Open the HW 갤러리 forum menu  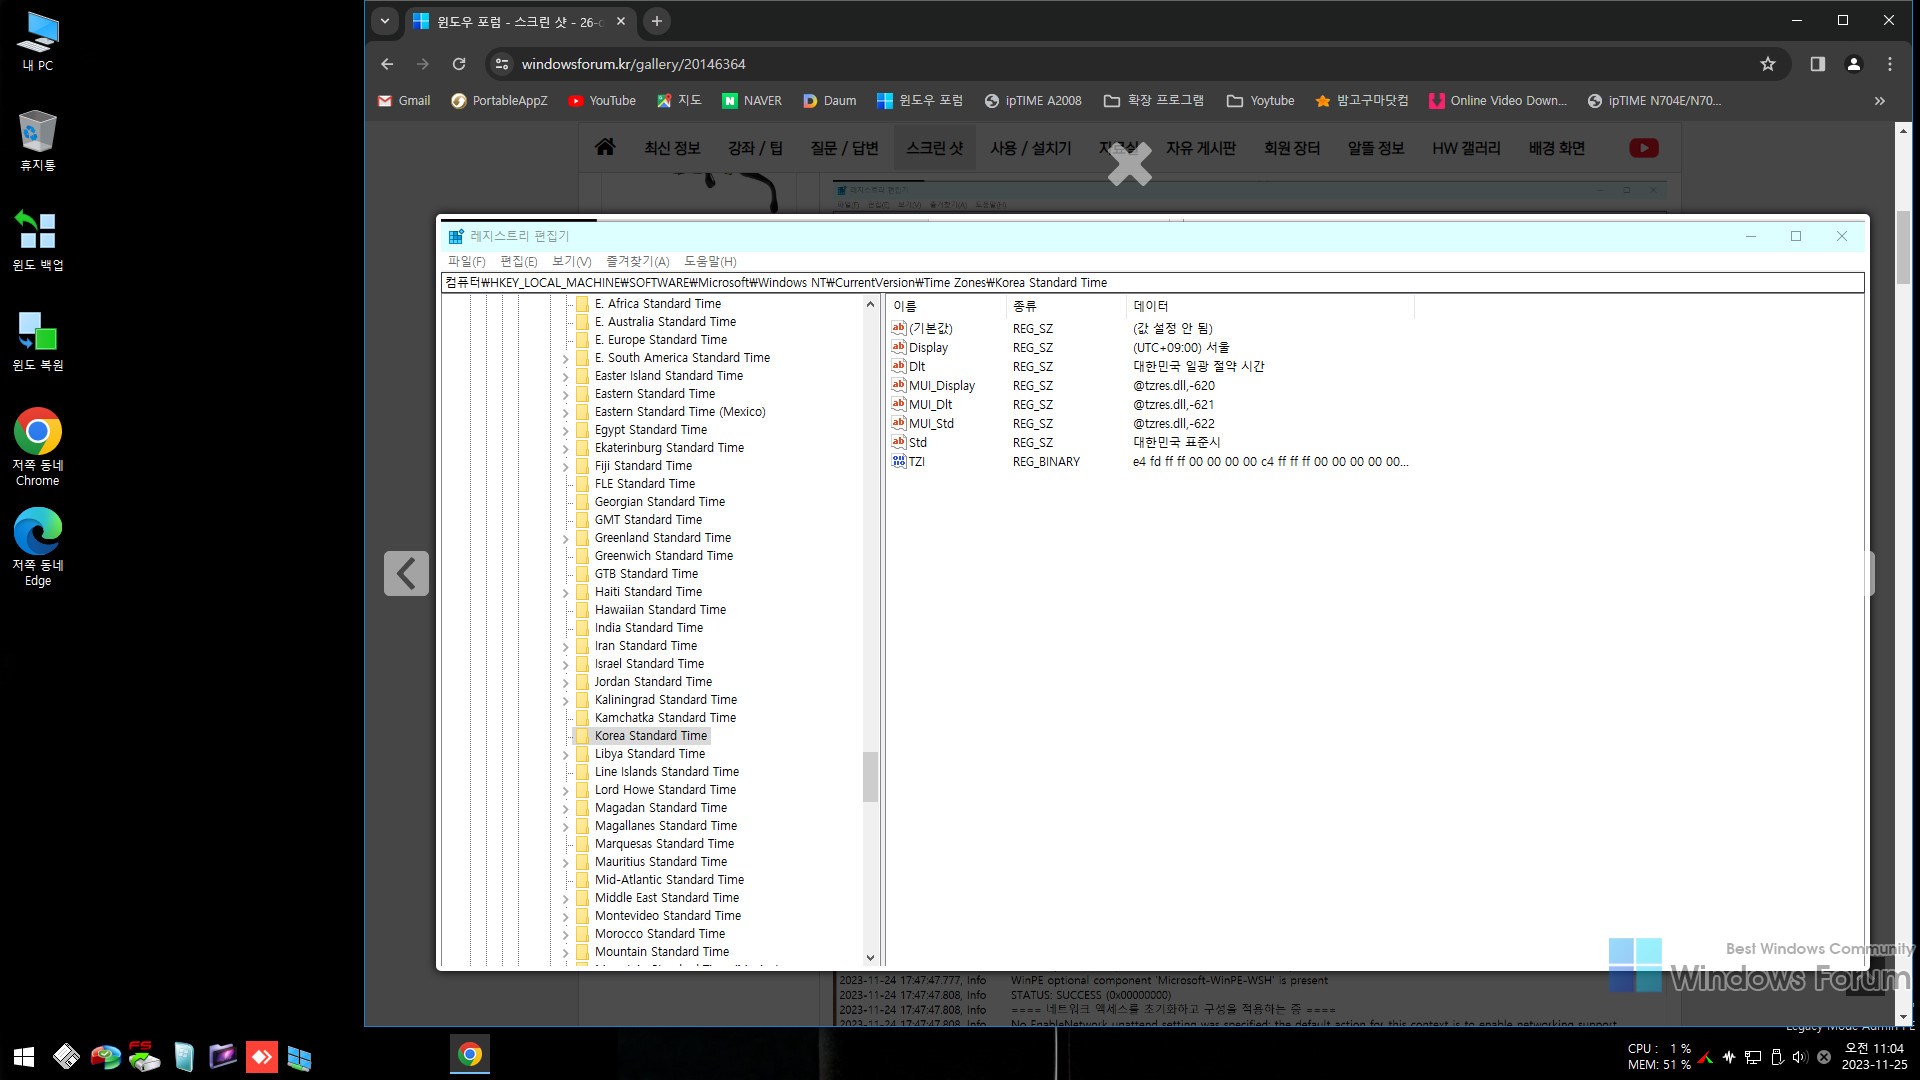[1466, 148]
